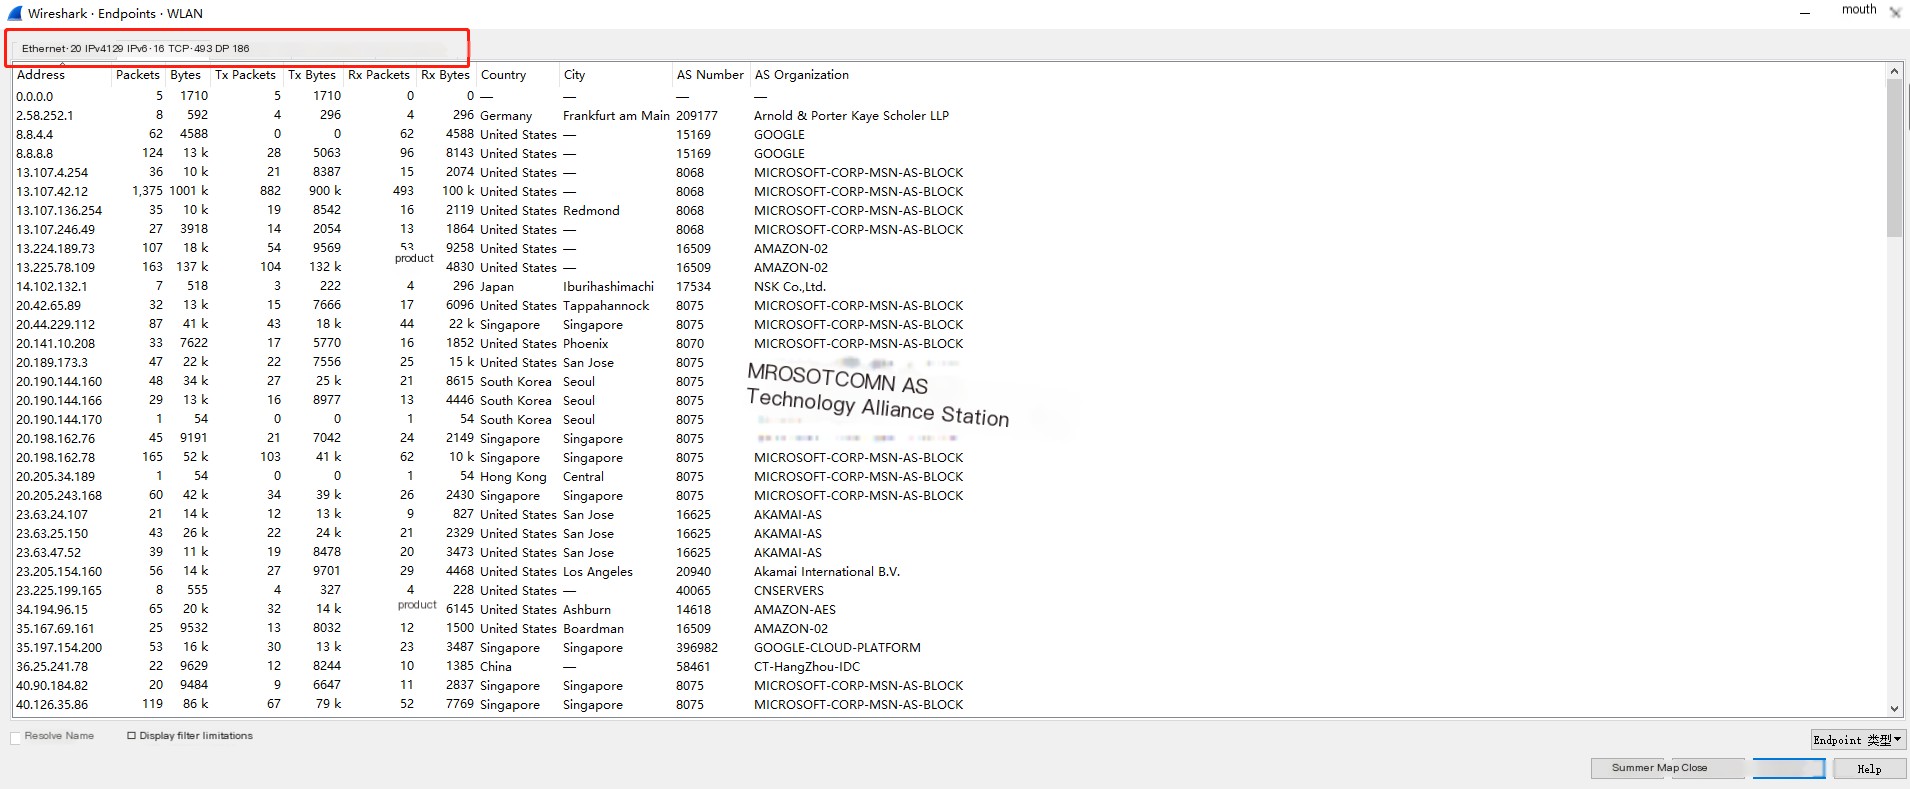Toggle the Resolve Name checkbox
This screenshot has height=789, width=1910.
[x=15, y=737]
